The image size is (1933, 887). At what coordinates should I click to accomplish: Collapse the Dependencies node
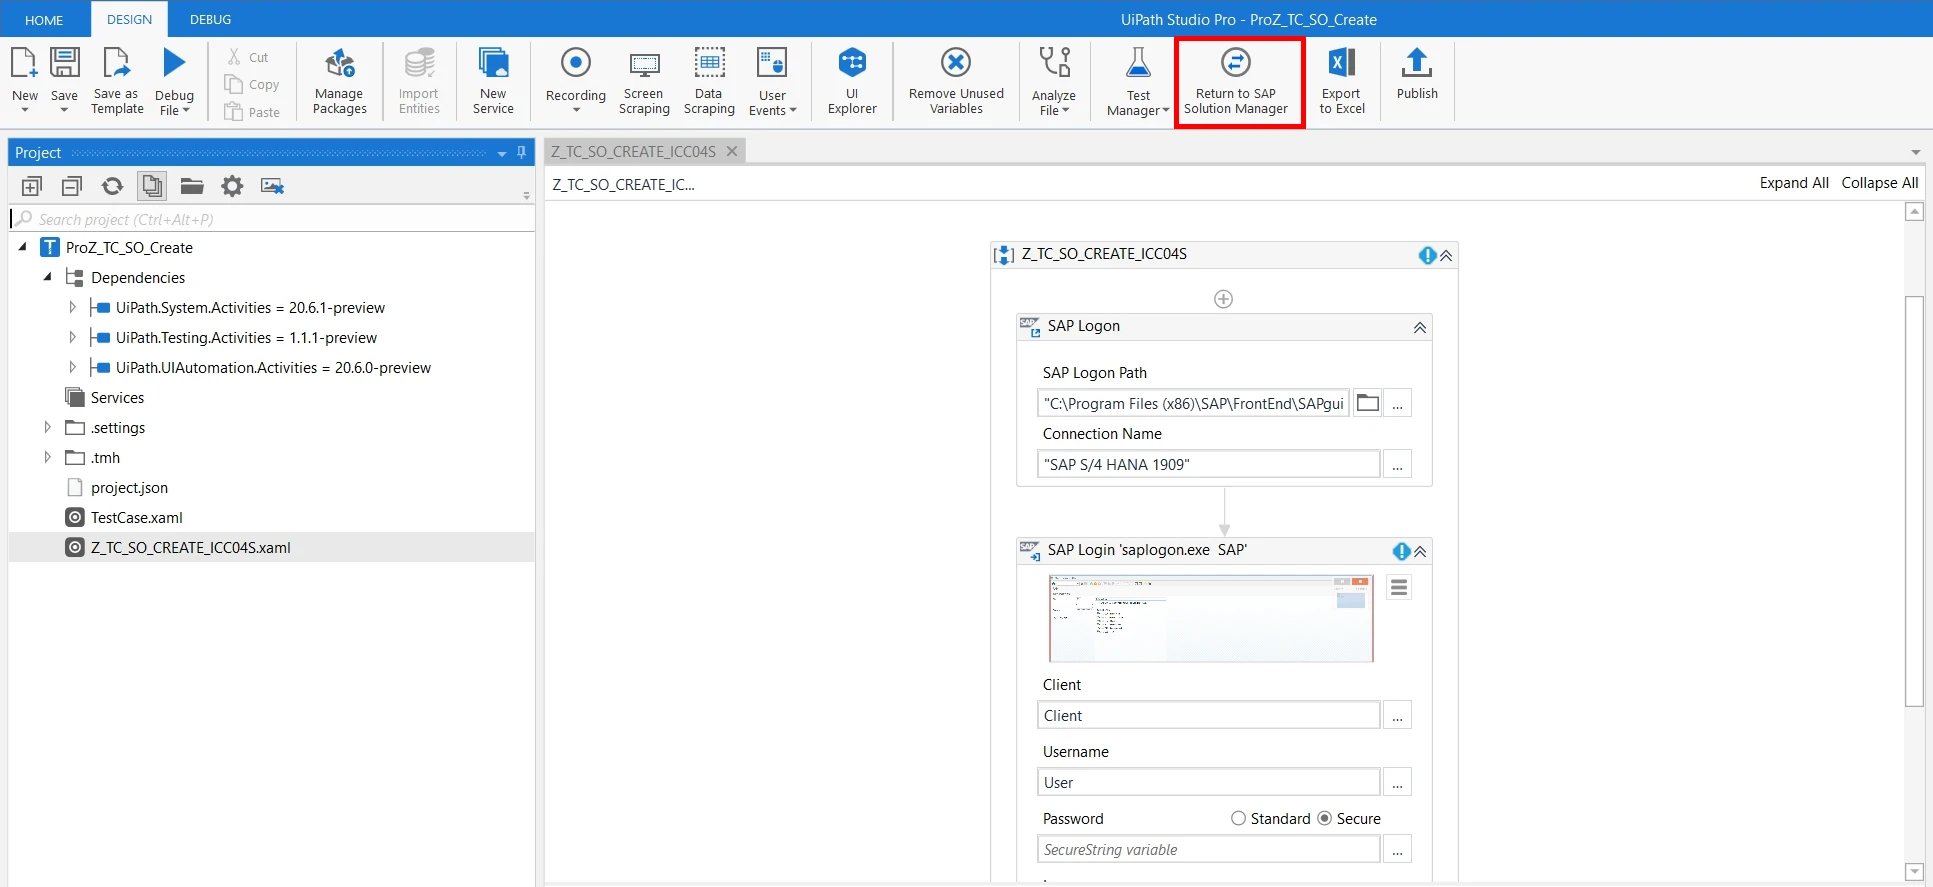pos(47,277)
